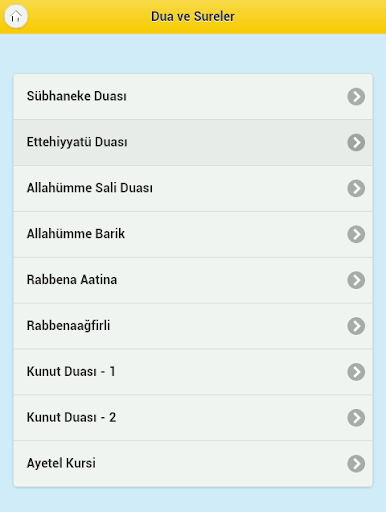Image resolution: width=386 pixels, height=512 pixels.
Task: Click arrow icon beside Rabbenaağfirli
Action: click(356, 326)
